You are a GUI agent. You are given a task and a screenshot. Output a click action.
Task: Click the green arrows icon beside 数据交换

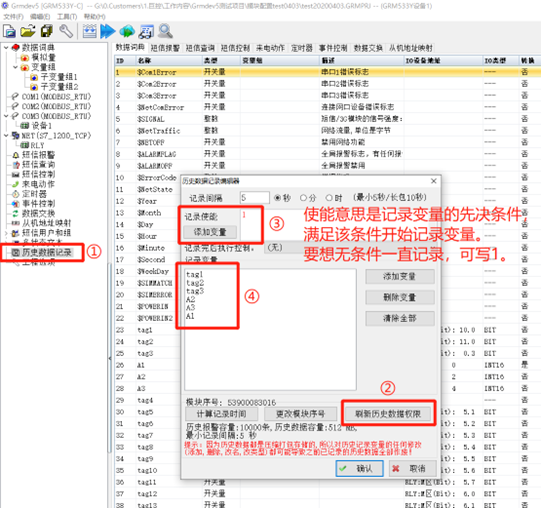pyautogui.click(x=16, y=213)
